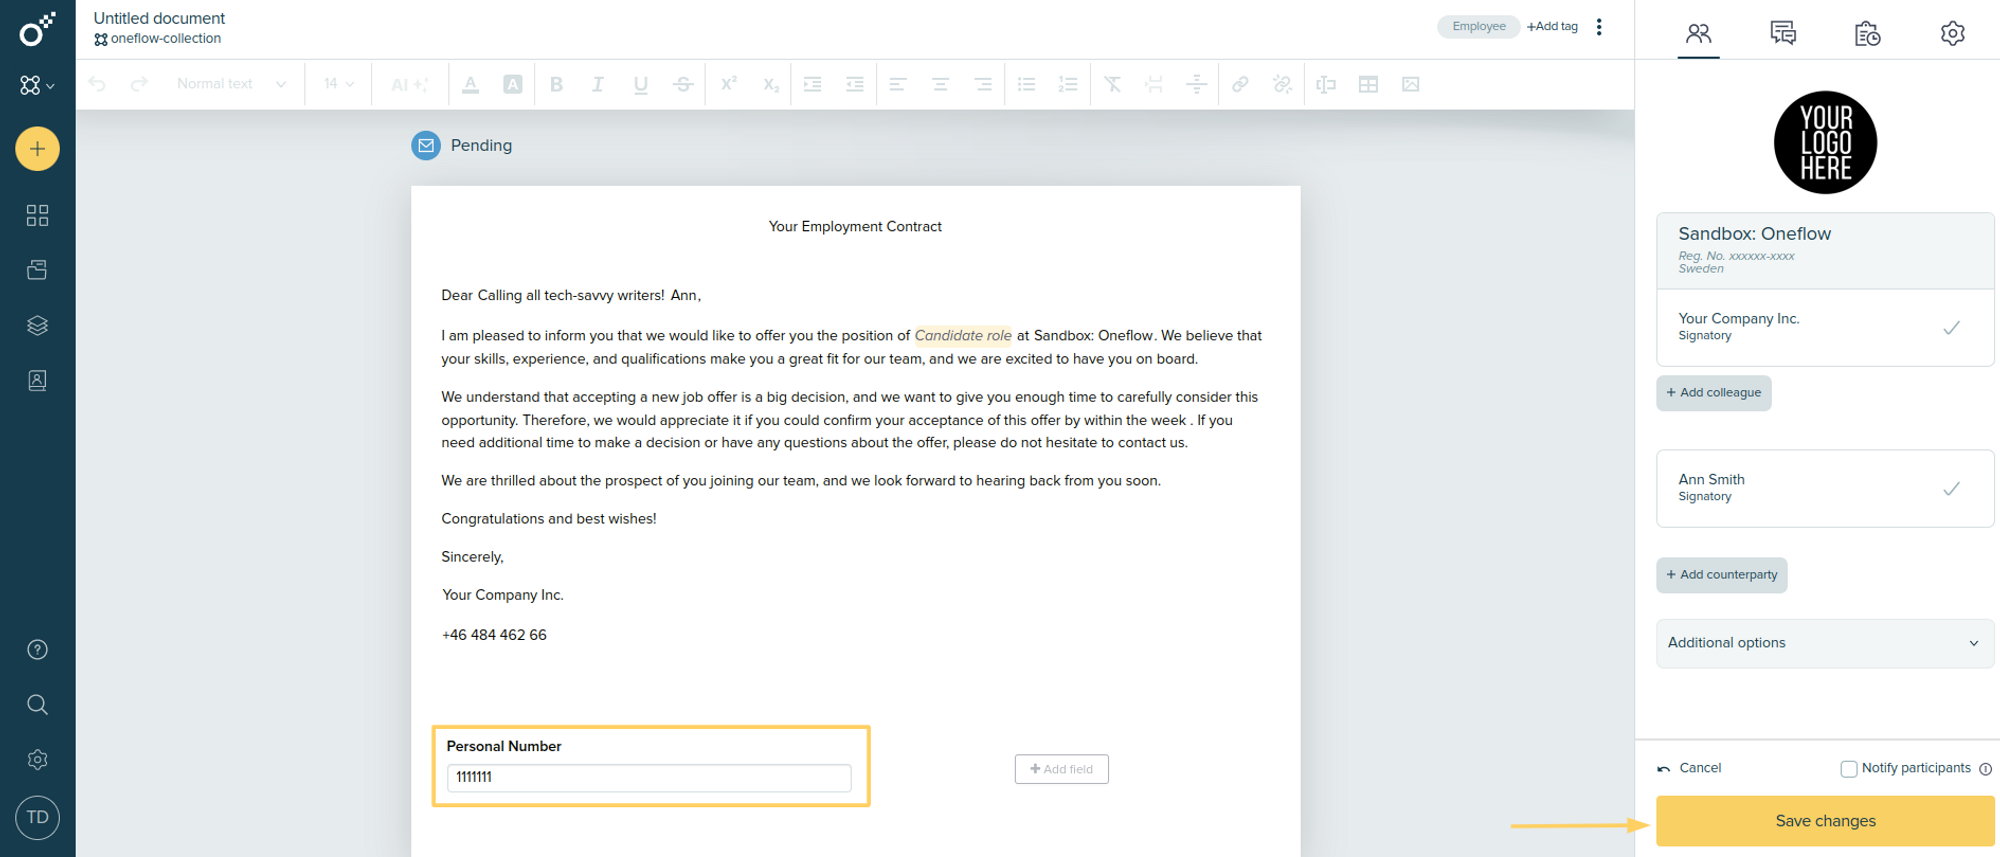Click the AI assistant toolbar button
The width and height of the screenshot is (2000, 857).
tap(409, 84)
